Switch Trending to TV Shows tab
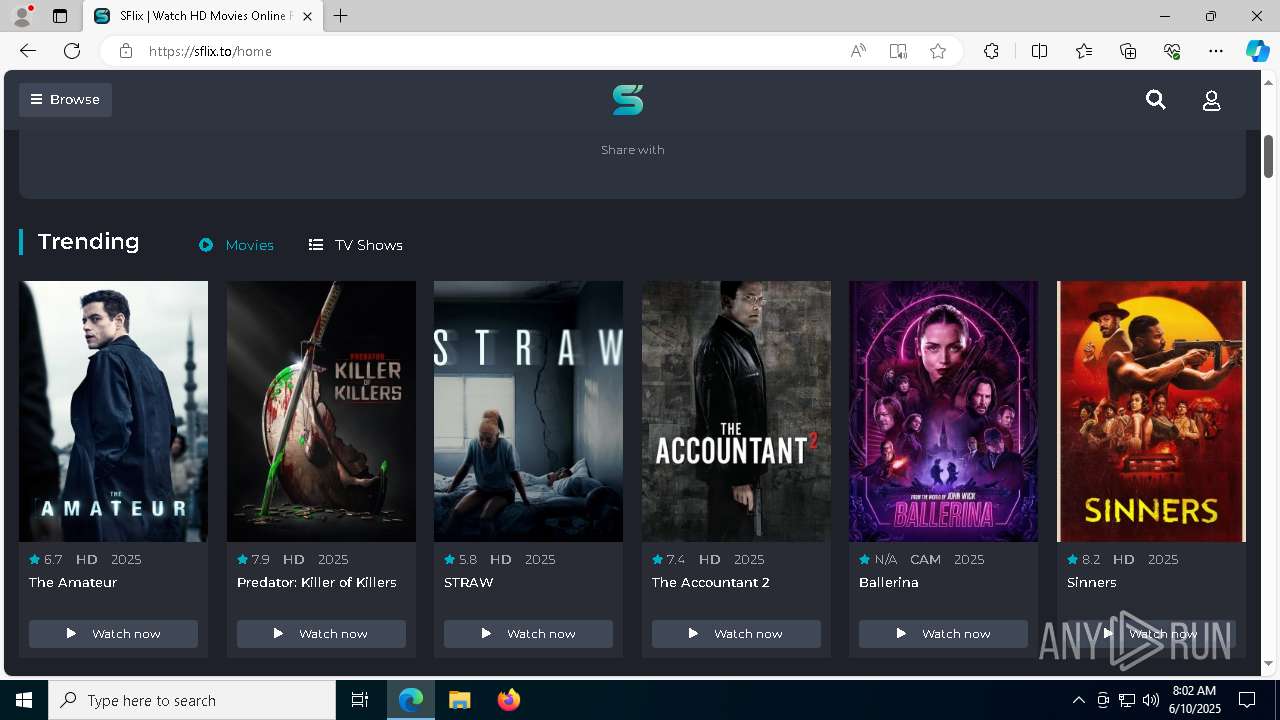 355,245
